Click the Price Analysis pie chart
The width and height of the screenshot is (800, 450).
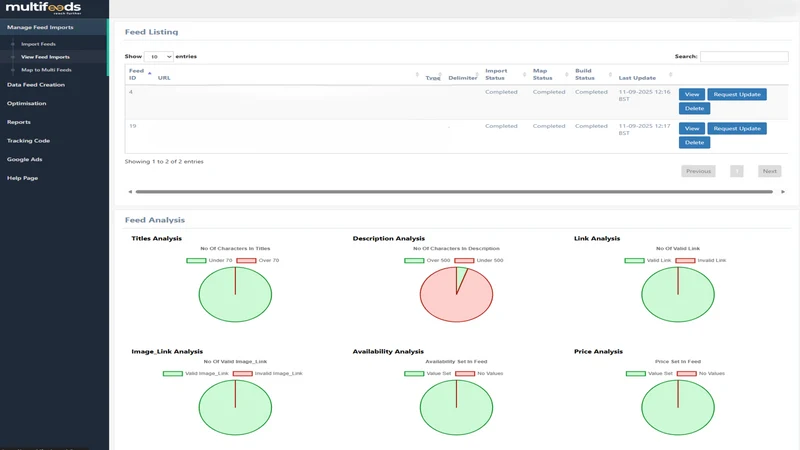coord(678,407)
